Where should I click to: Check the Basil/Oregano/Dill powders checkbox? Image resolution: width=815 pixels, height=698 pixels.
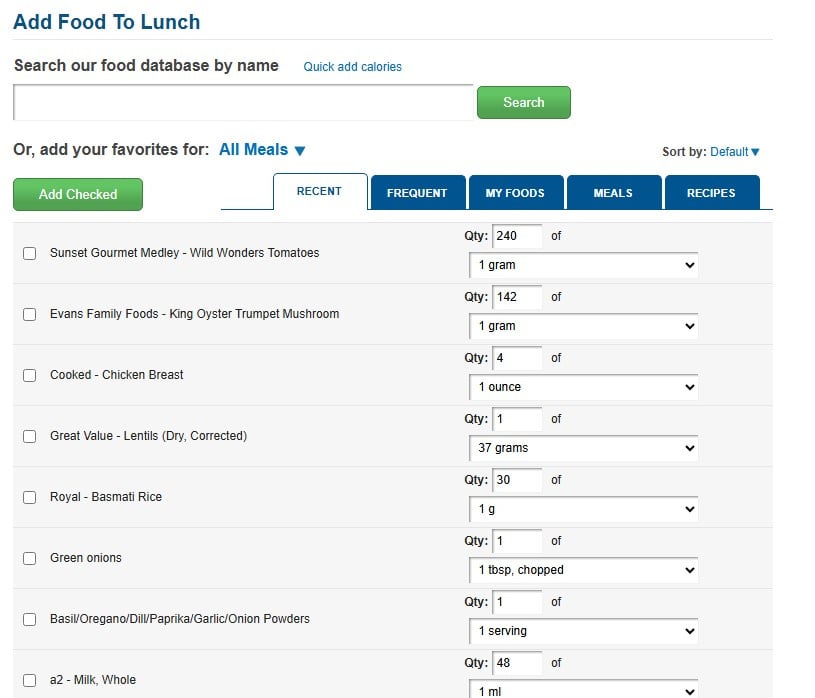point(30,619)
